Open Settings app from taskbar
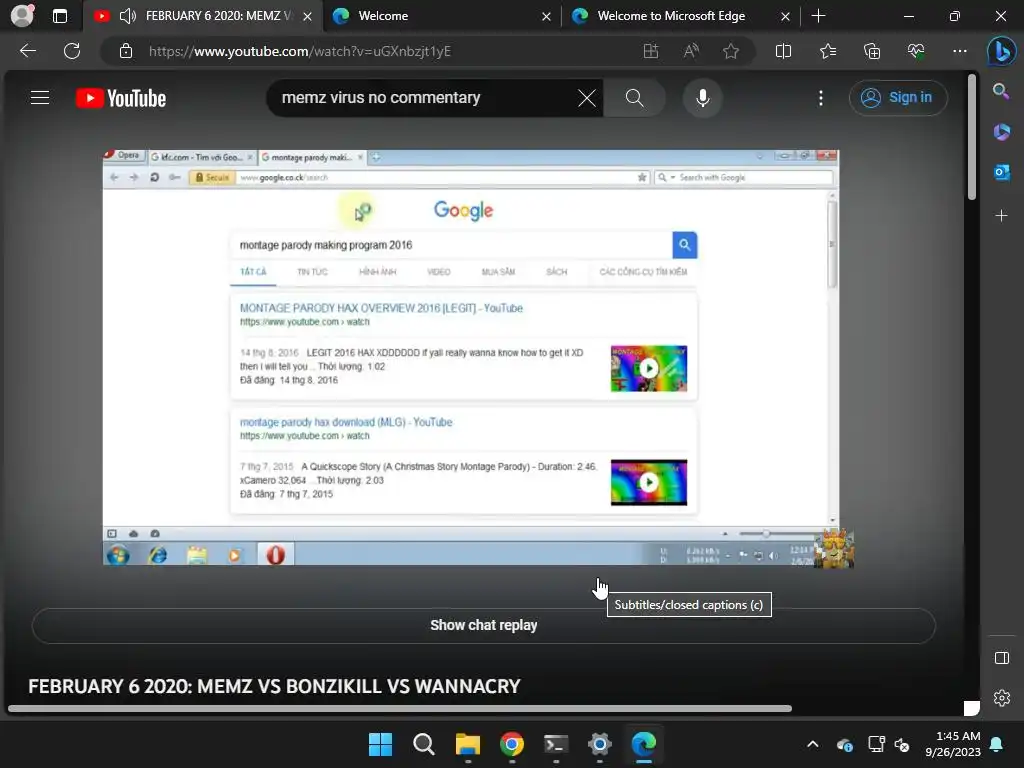This screenshot has height=768, width=1024. [600, 744]
